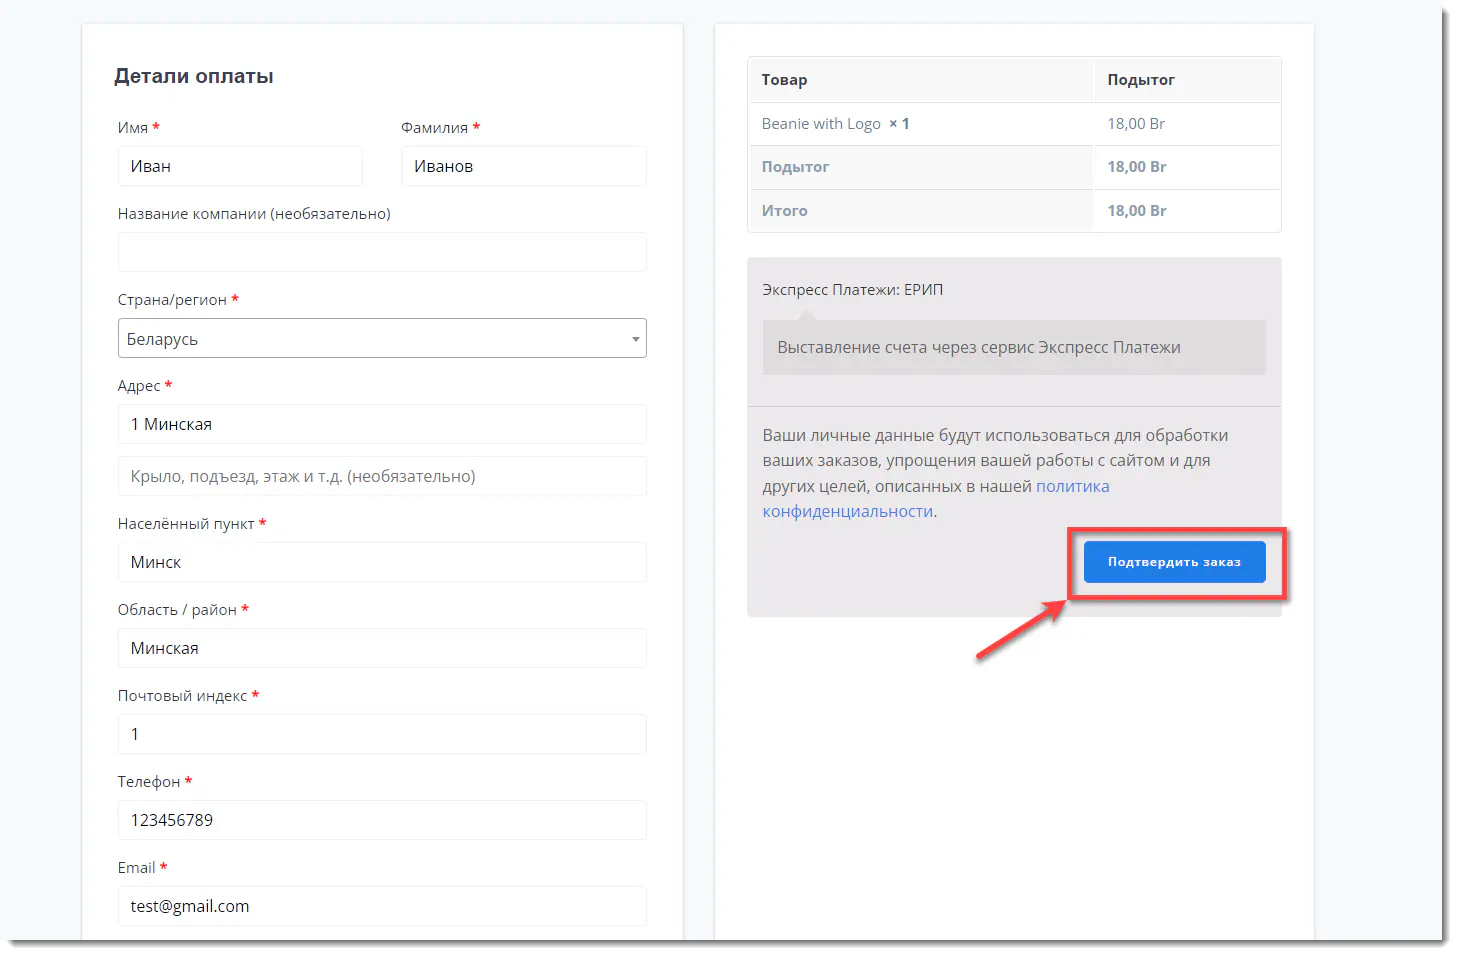
Task: Click the Имя first name field
Action: 240,166
